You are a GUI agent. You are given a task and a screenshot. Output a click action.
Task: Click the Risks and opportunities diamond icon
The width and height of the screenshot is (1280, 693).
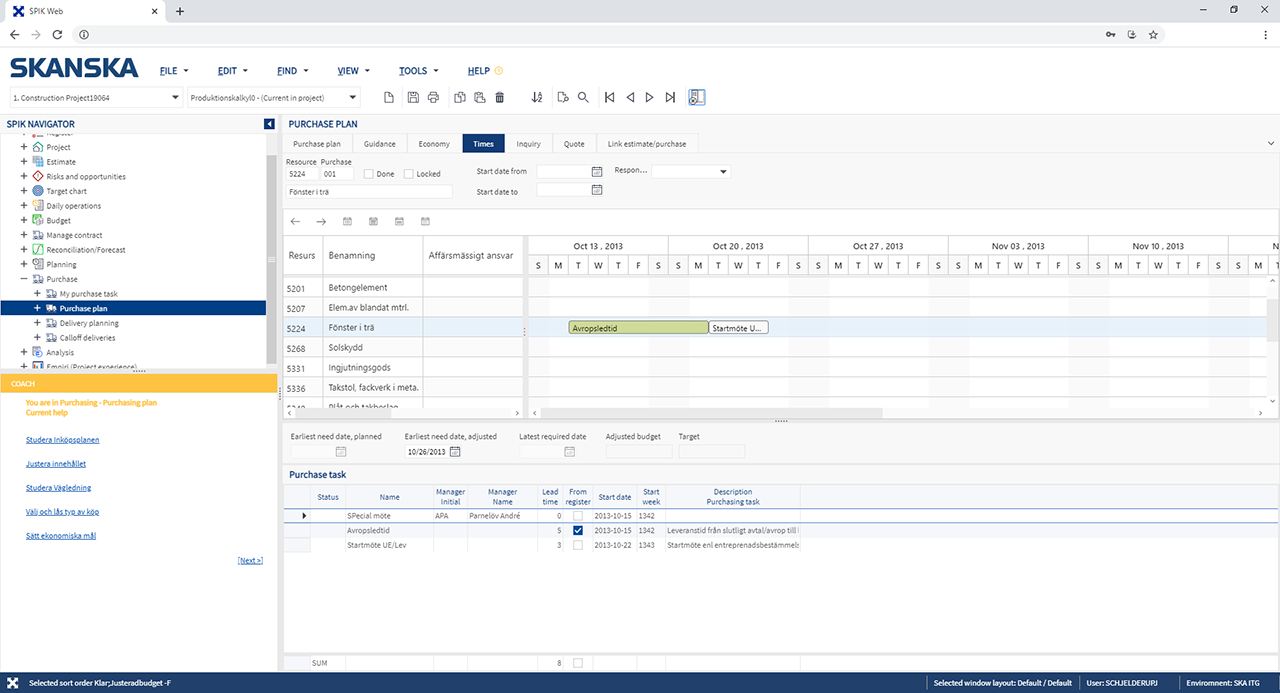(x=38, y=176)
